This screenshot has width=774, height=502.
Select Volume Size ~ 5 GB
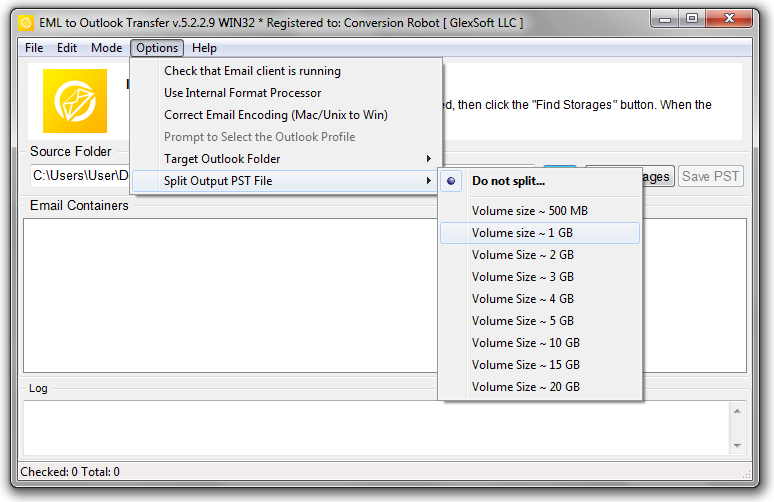(x=540, y=321)
